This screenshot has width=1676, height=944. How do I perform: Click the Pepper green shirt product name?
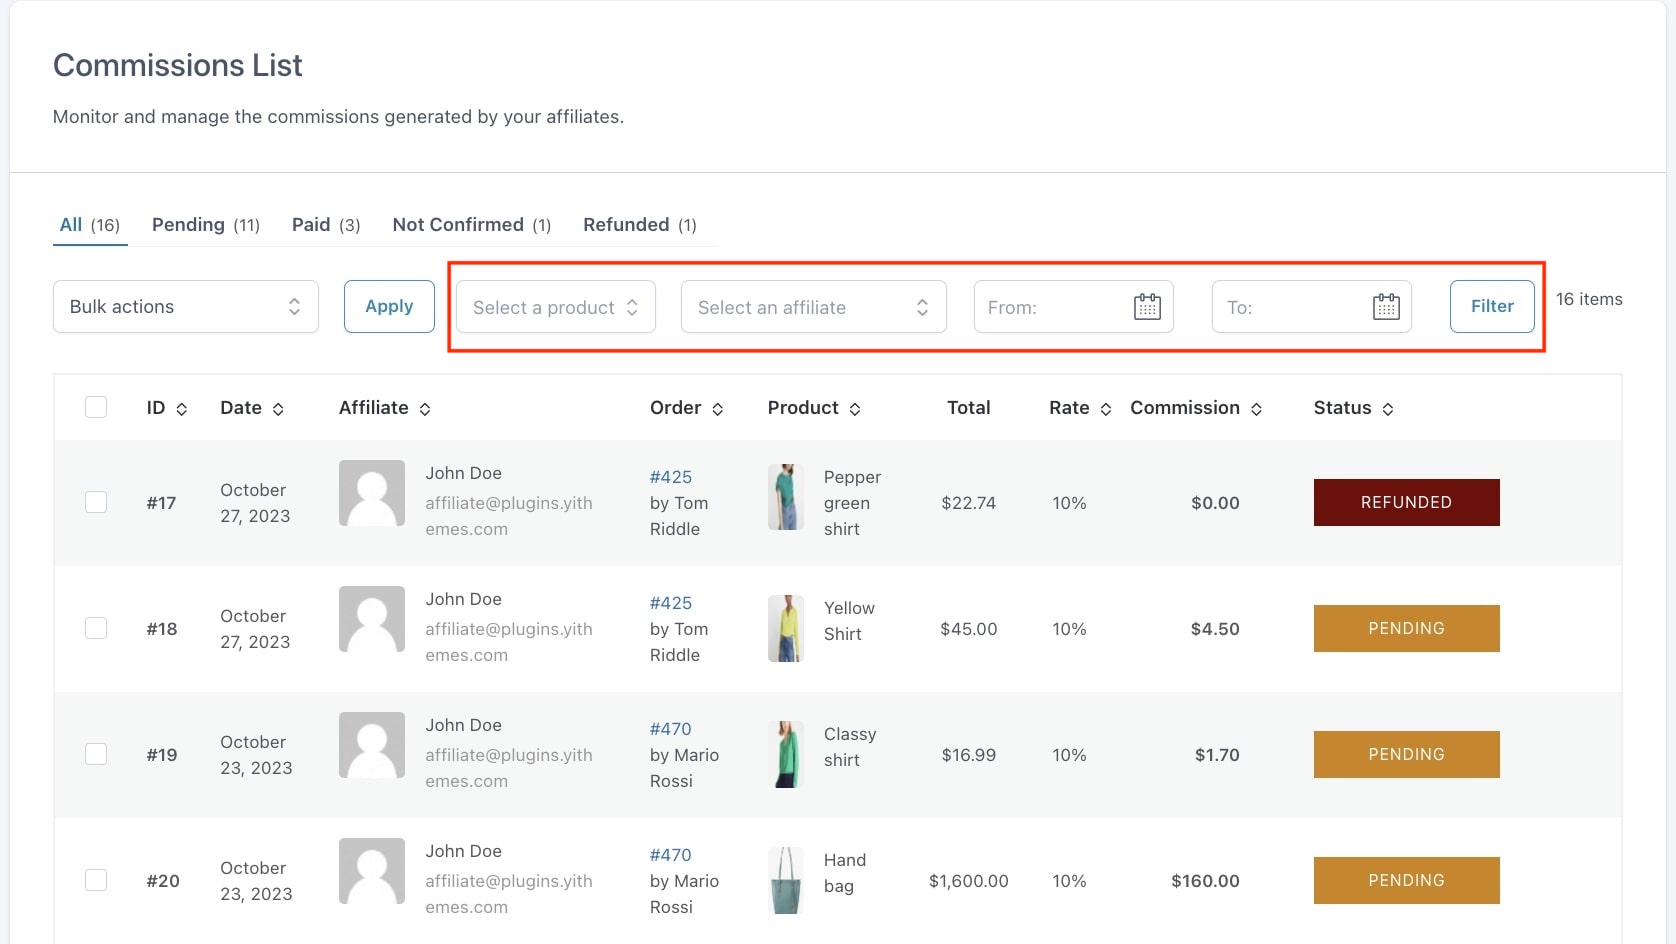pyautogui.click(x=852, y=503)
